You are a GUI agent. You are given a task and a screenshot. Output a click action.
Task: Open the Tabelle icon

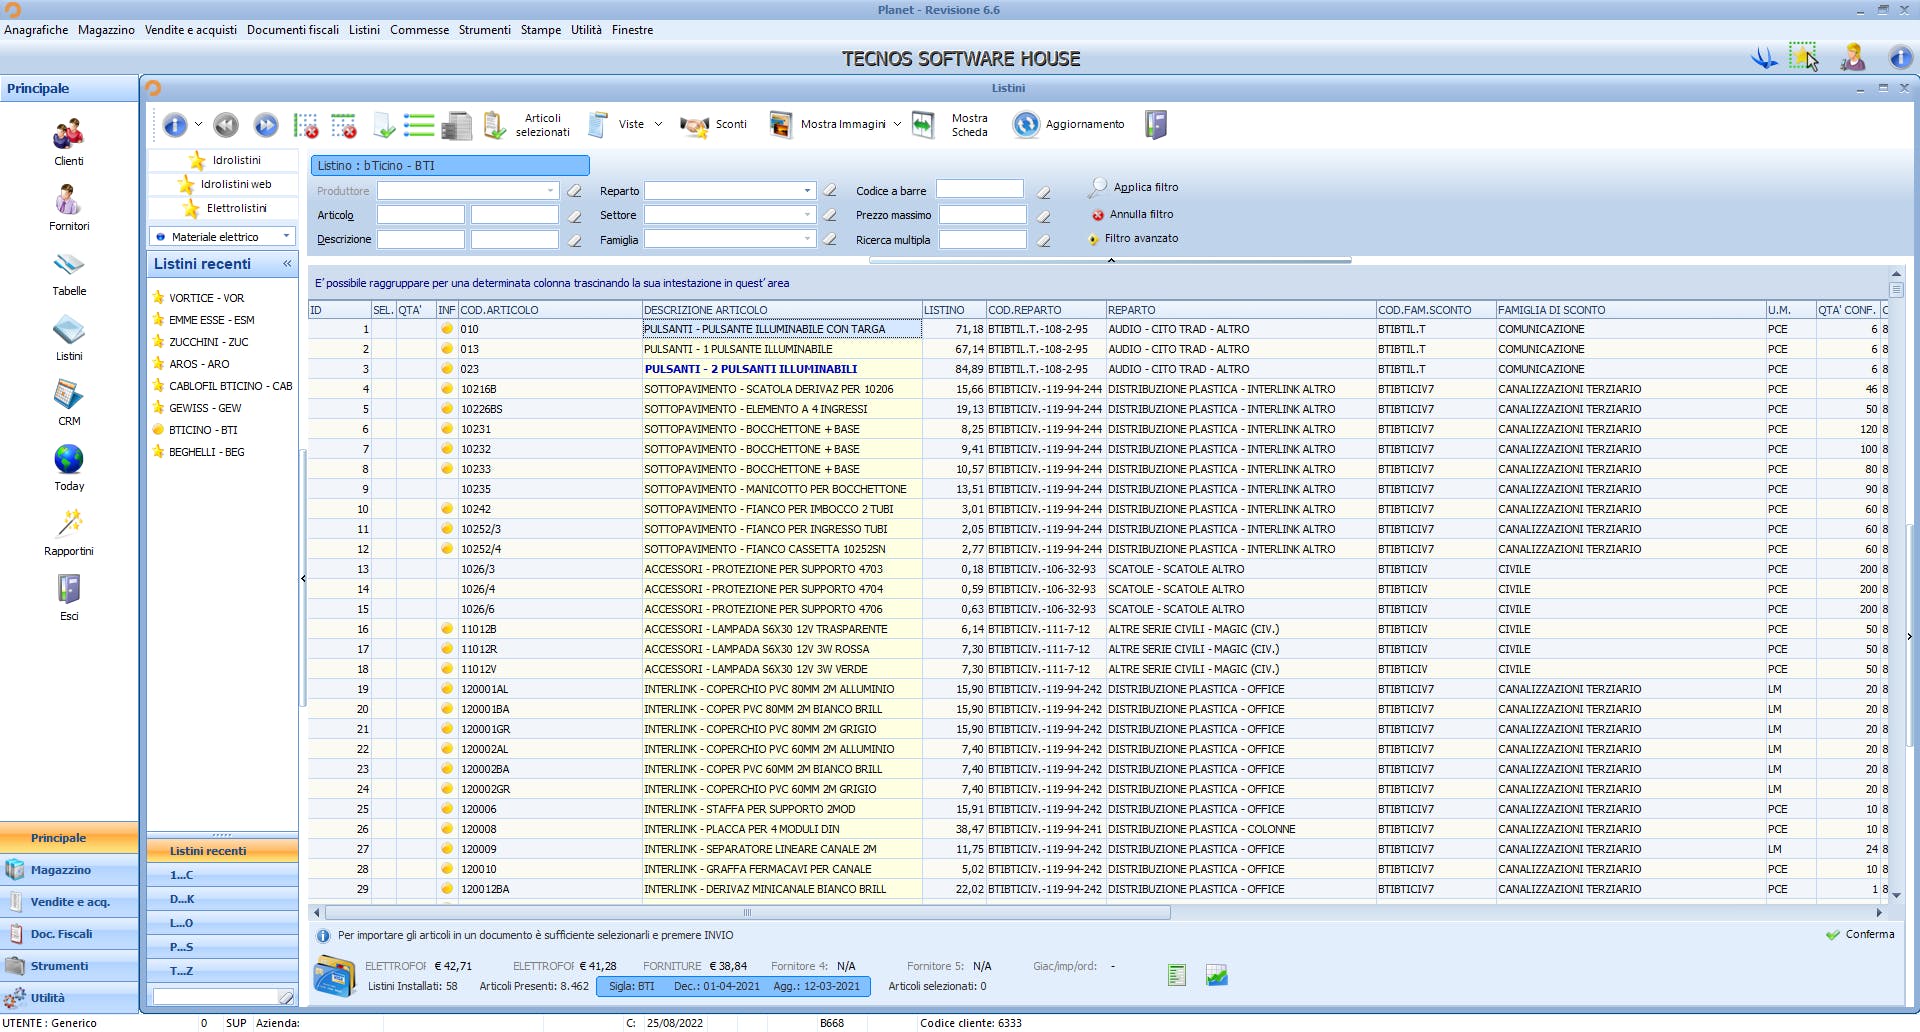(68, 273)
